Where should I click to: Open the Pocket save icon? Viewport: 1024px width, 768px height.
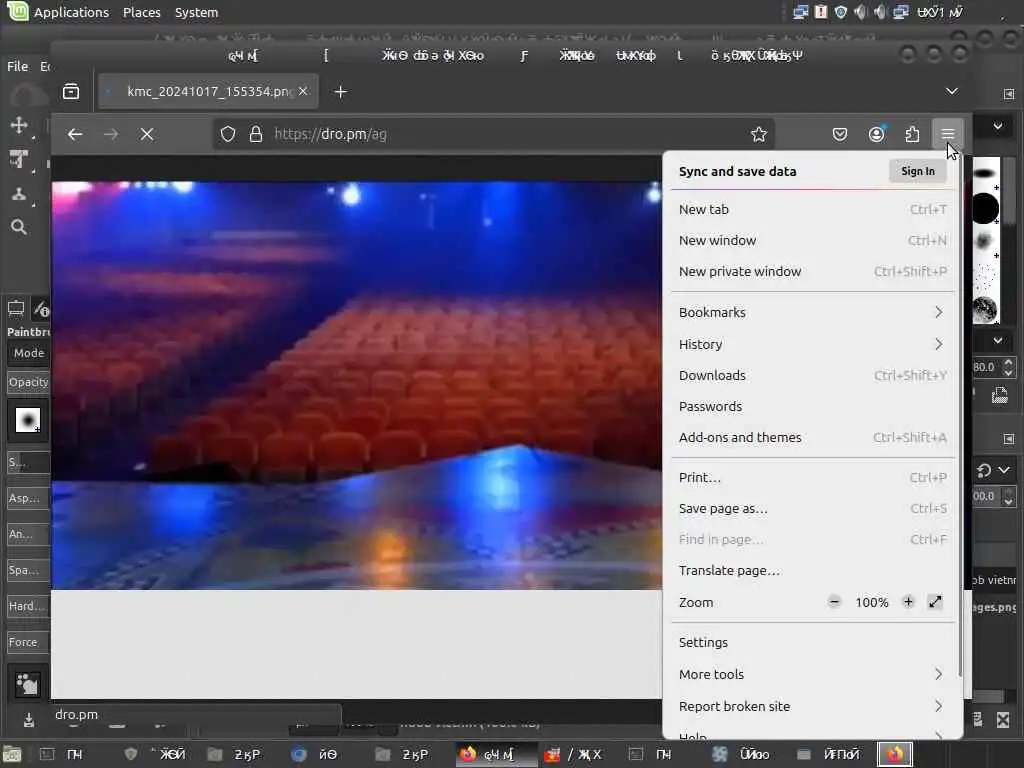840,134
